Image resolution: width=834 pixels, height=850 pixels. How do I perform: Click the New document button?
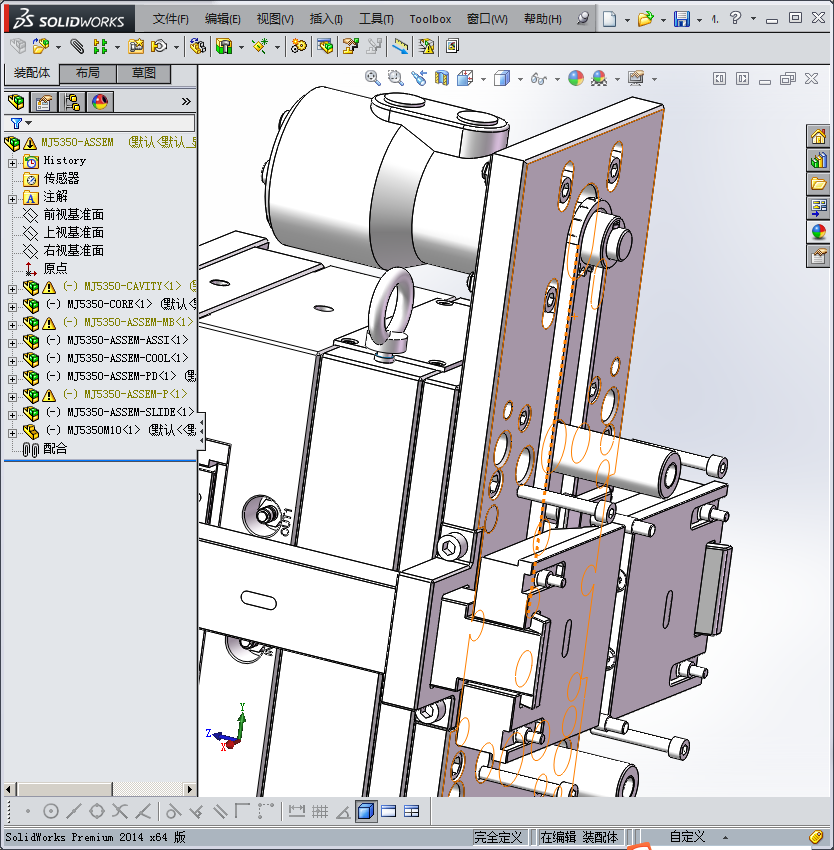point(610,19)
